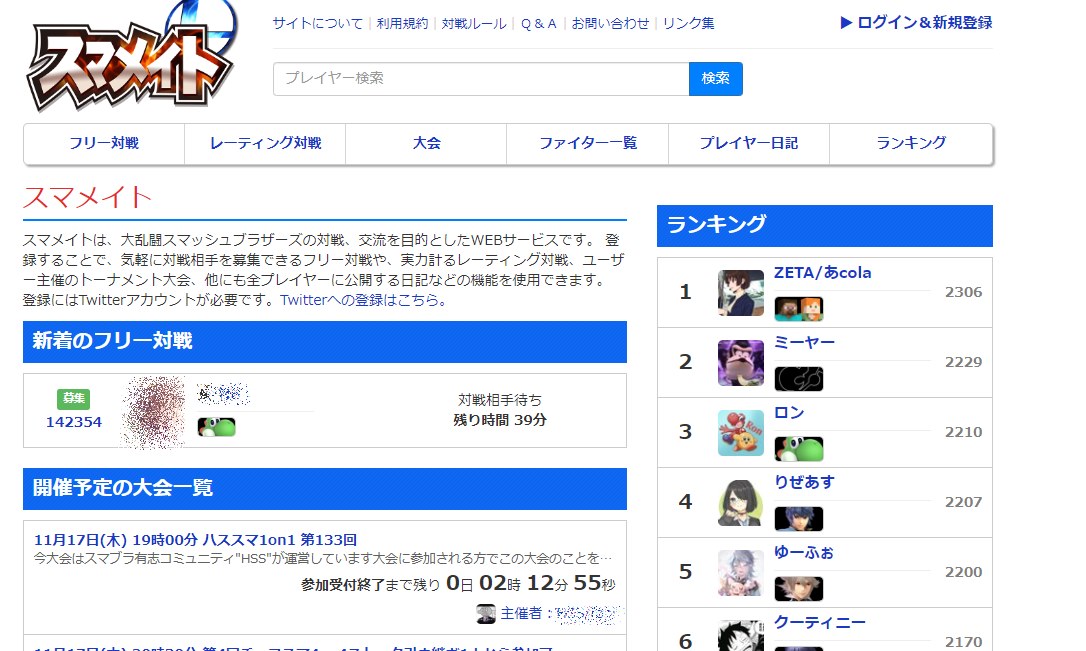Open the ZETA/あcola player avatar
Image resolution: width=1086 pixels, height=651 pixels.
coord(740,293)
